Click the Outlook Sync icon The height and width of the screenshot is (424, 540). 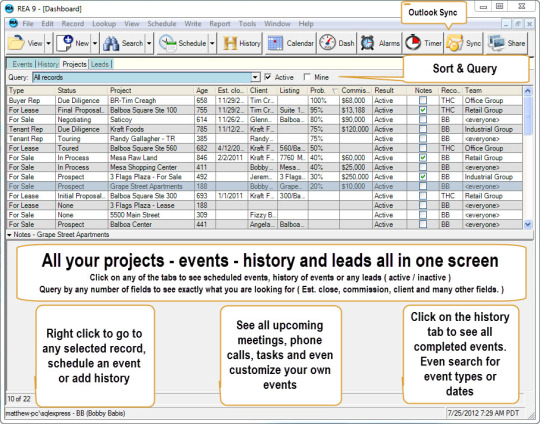pos(454,43)
